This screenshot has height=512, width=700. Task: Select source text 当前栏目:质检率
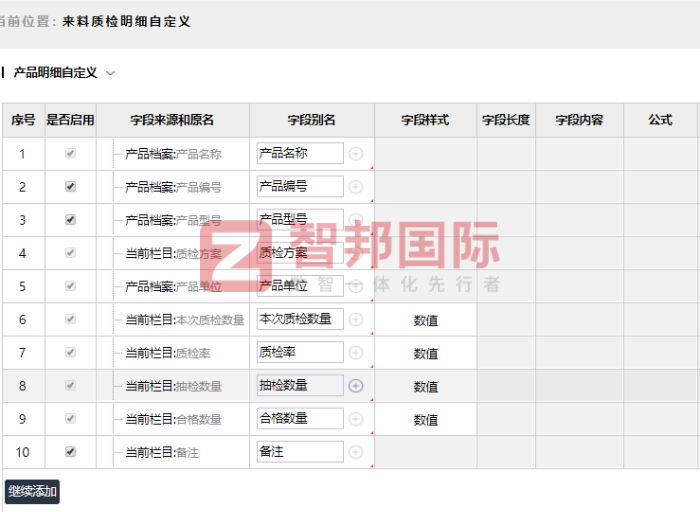tap(167, 353)
